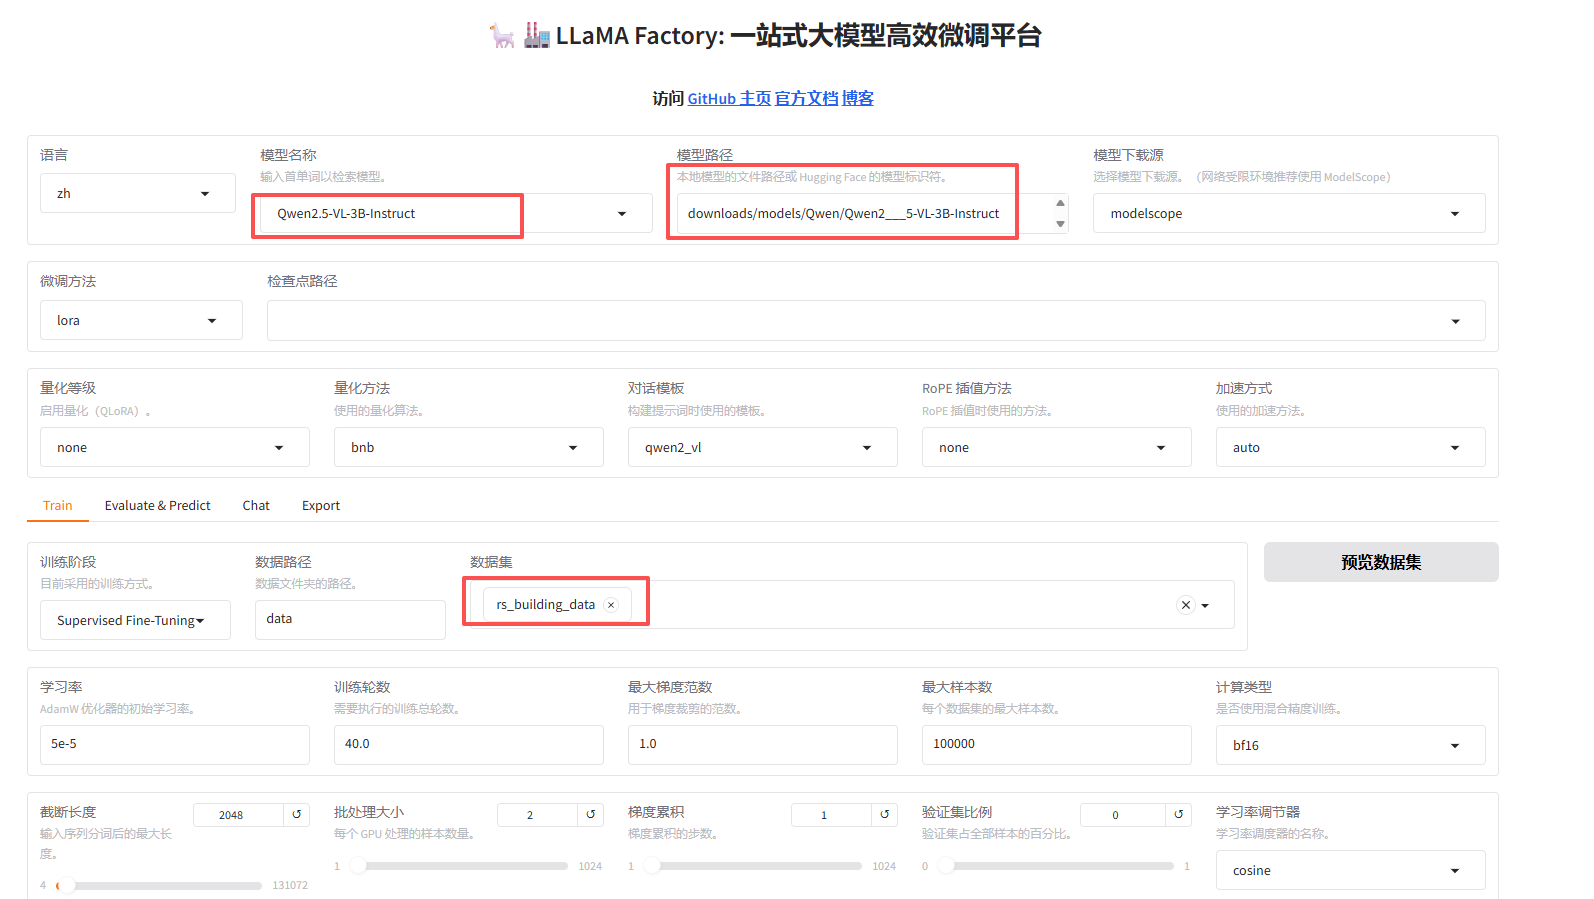1594x899 pixels.
Task: Click the up arrow in 模型路径 field
Action: pos(1060,203)
